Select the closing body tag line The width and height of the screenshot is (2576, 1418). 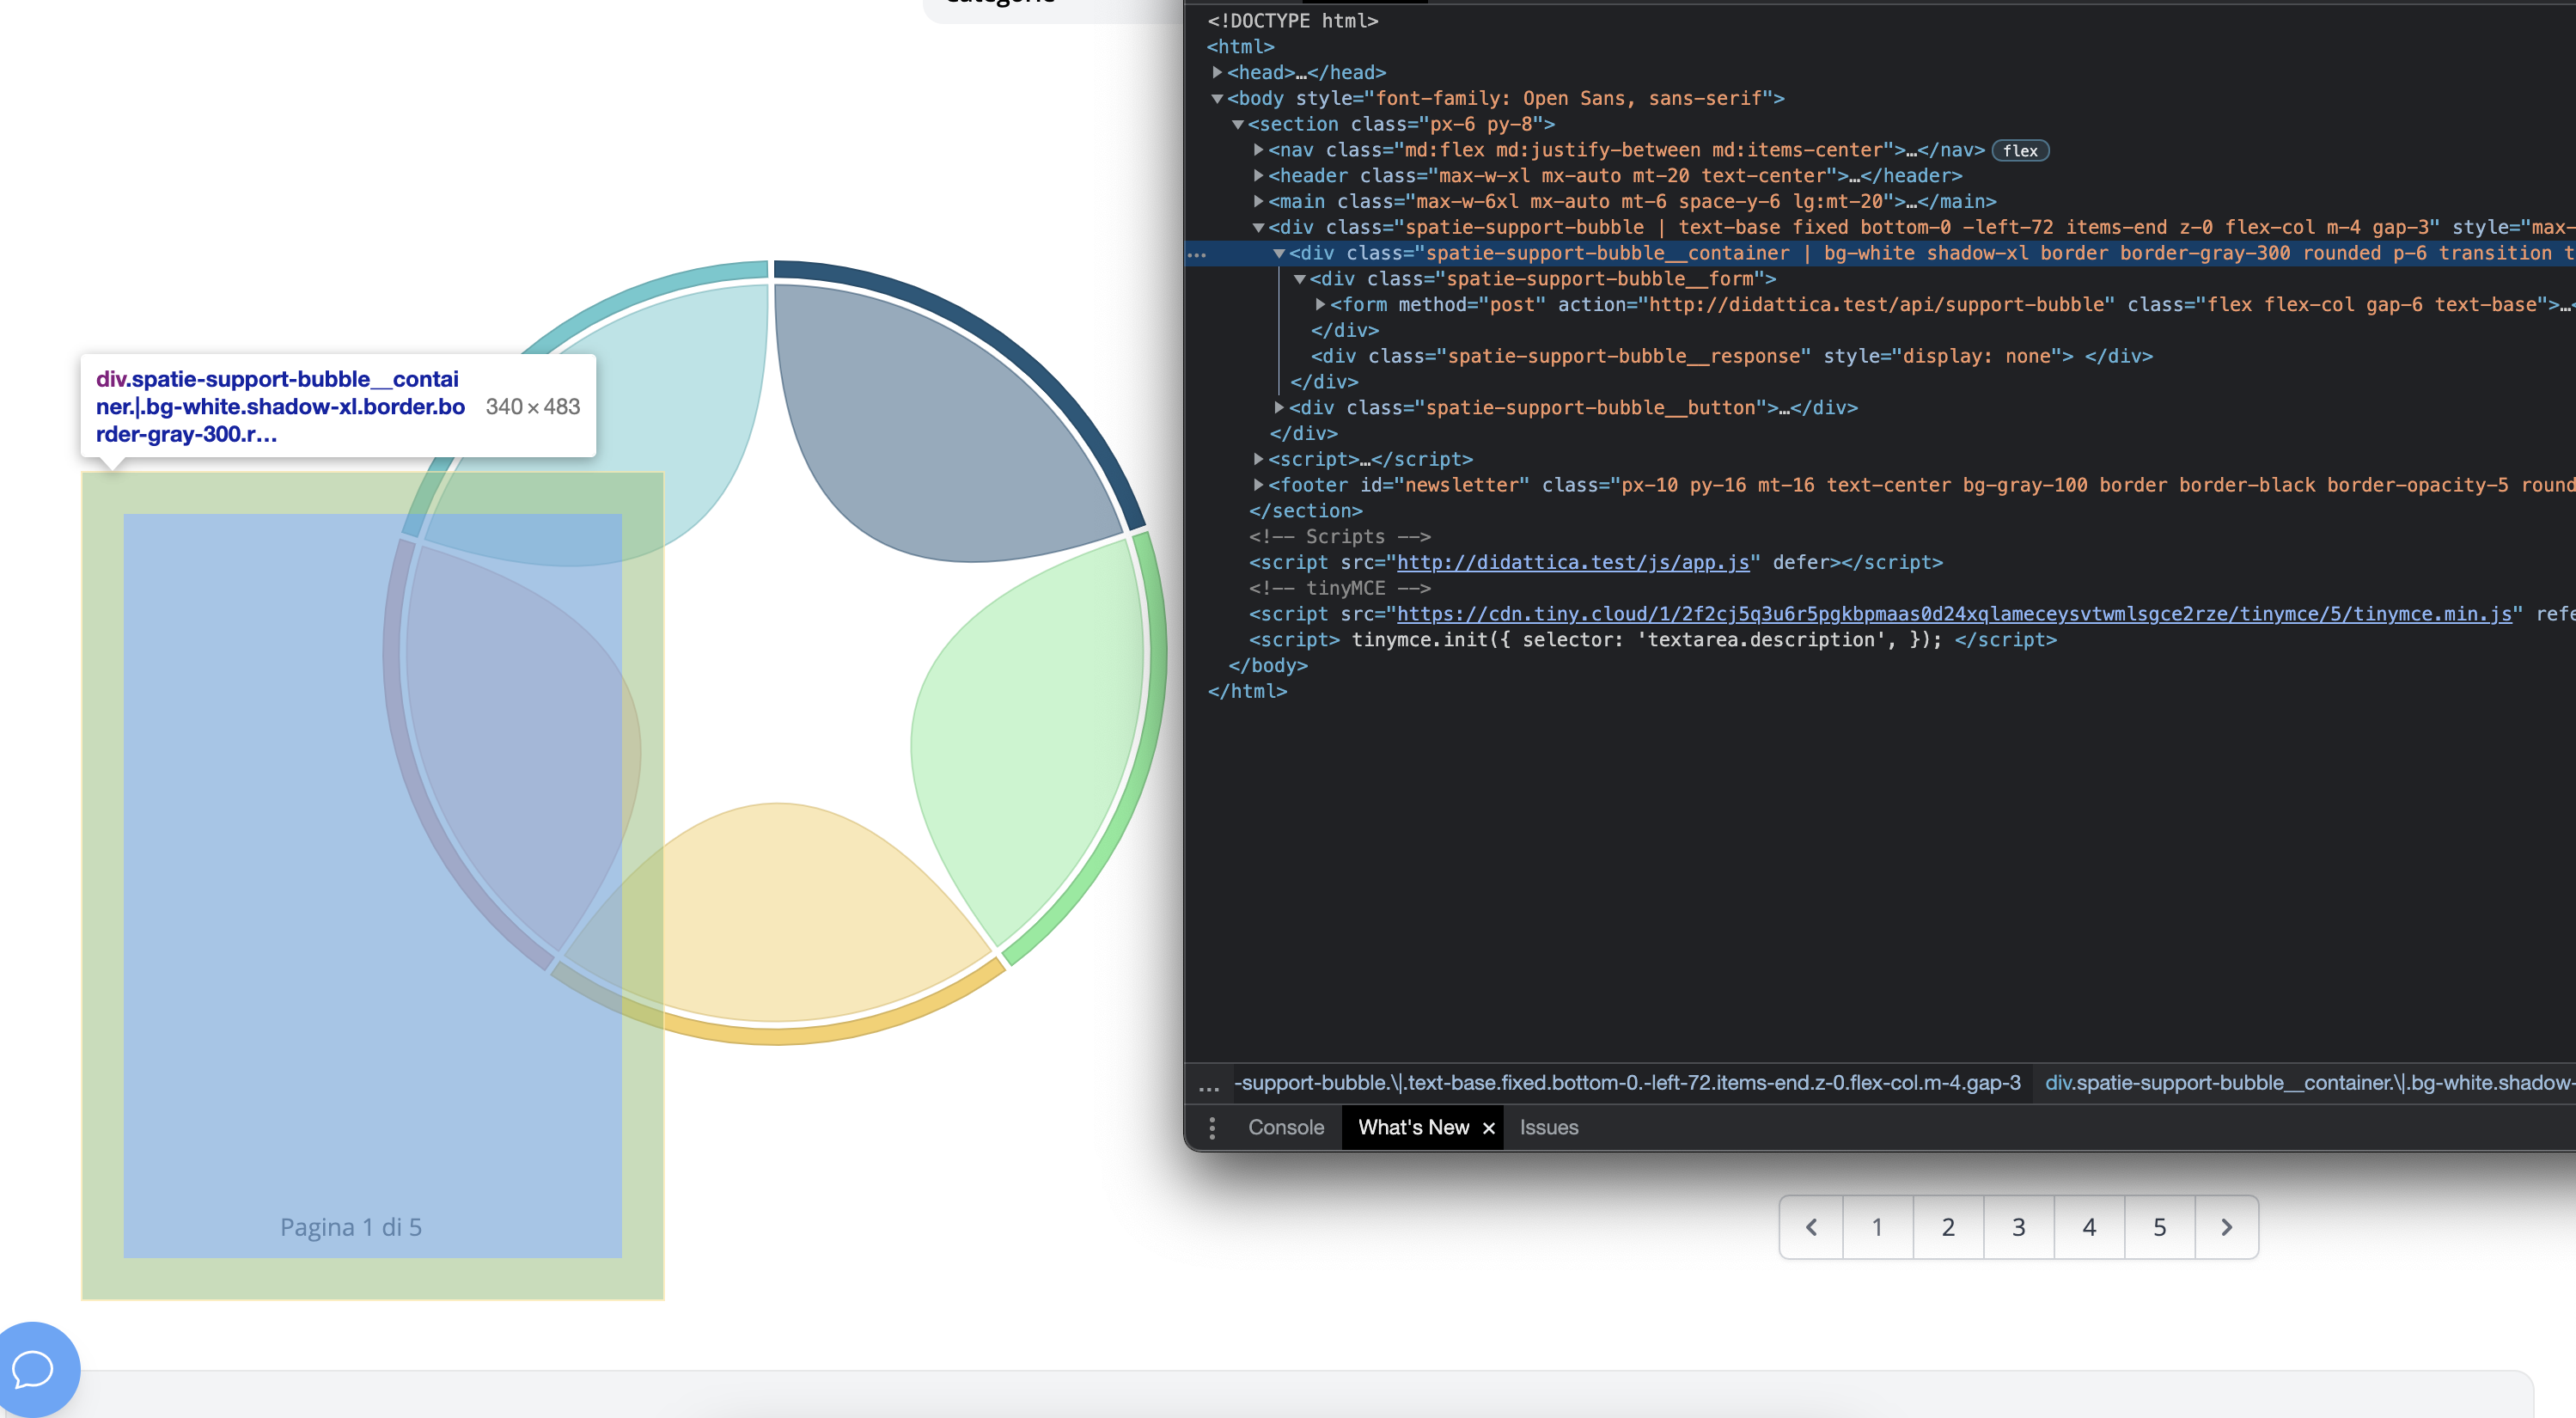1268,666
